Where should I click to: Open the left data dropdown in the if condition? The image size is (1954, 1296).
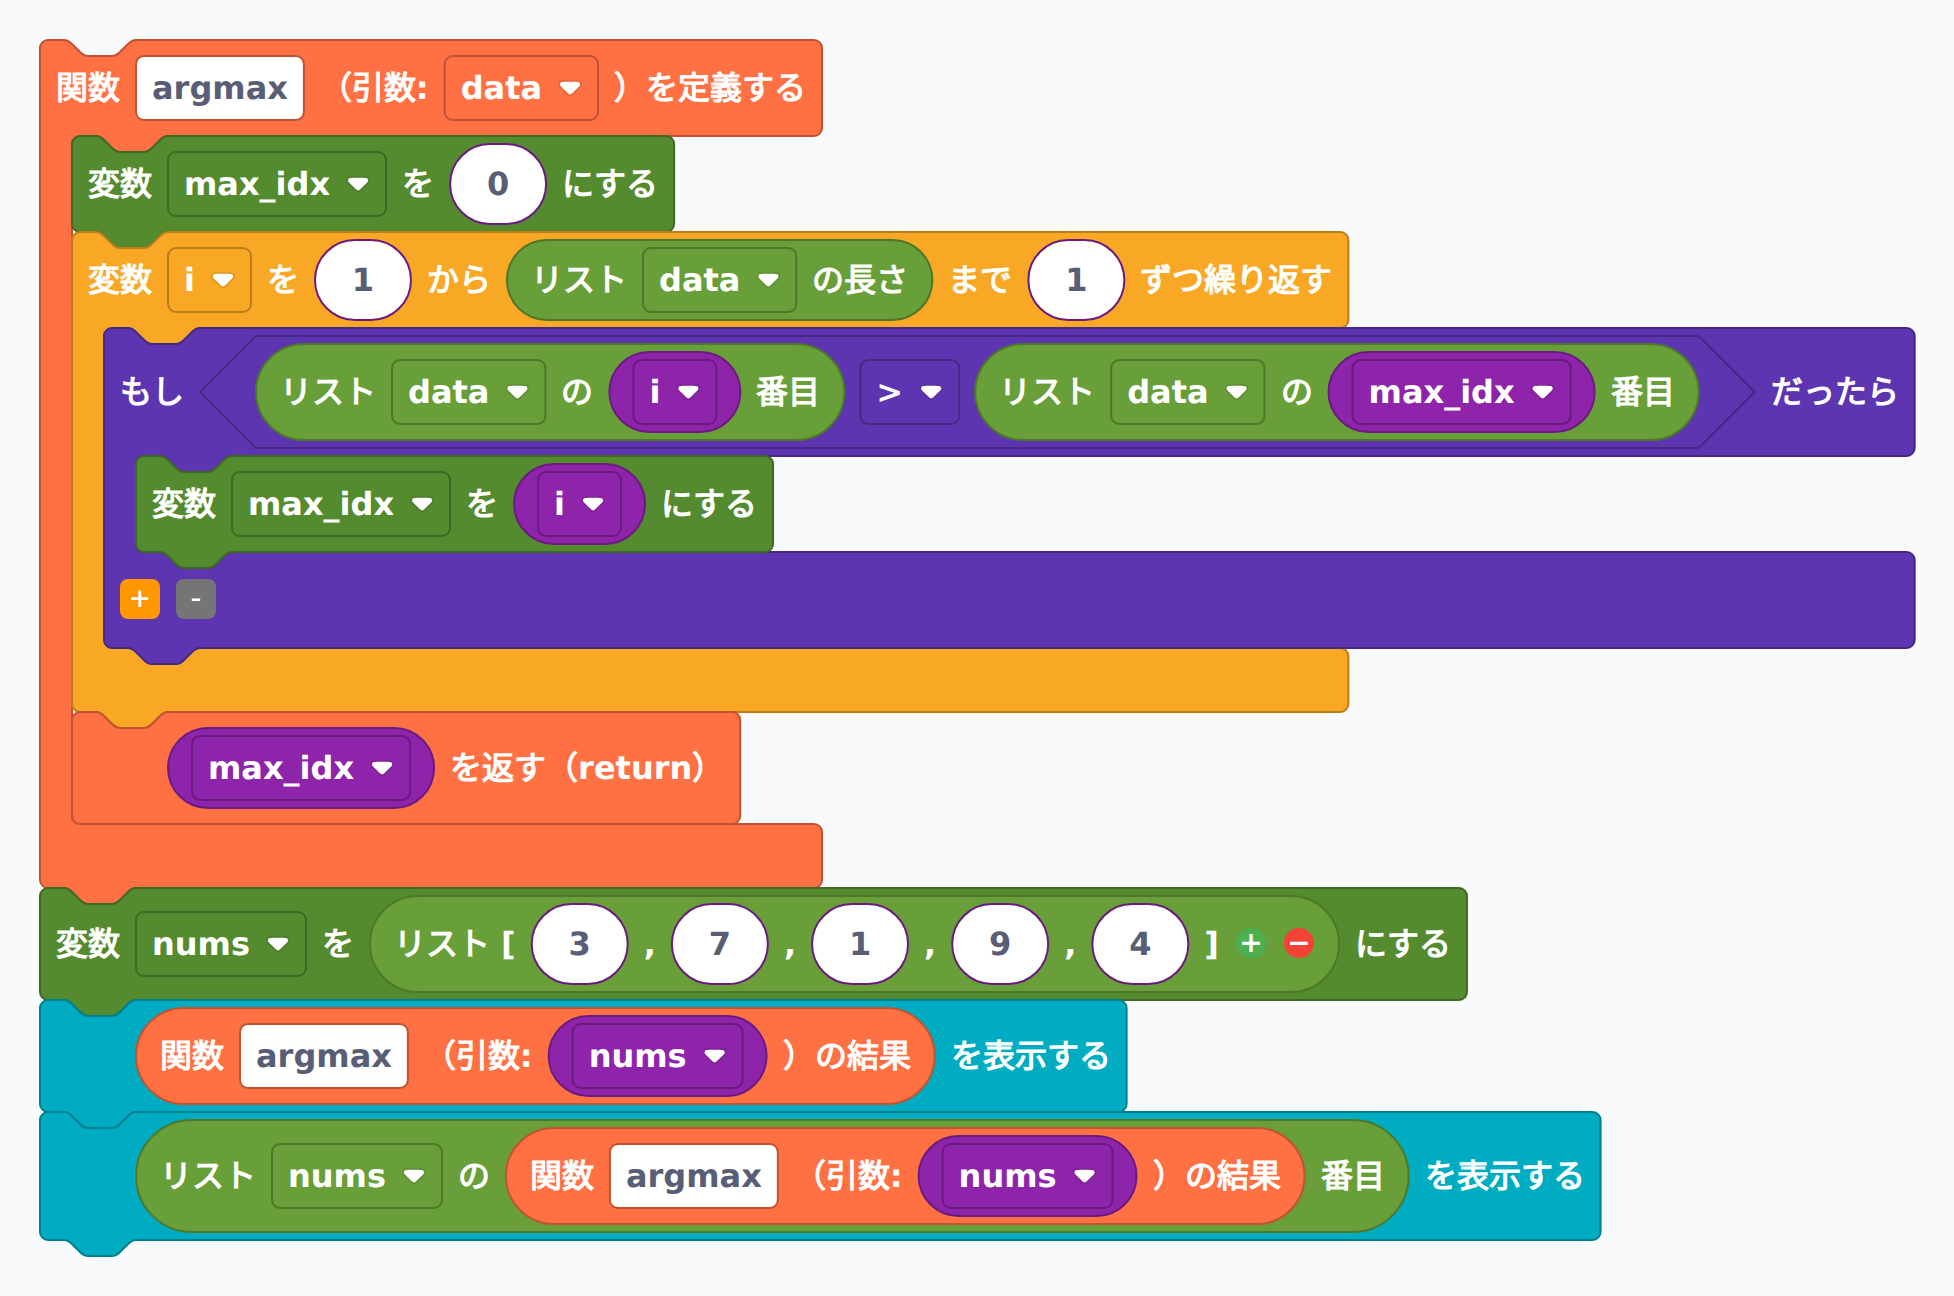click(468, 392)
